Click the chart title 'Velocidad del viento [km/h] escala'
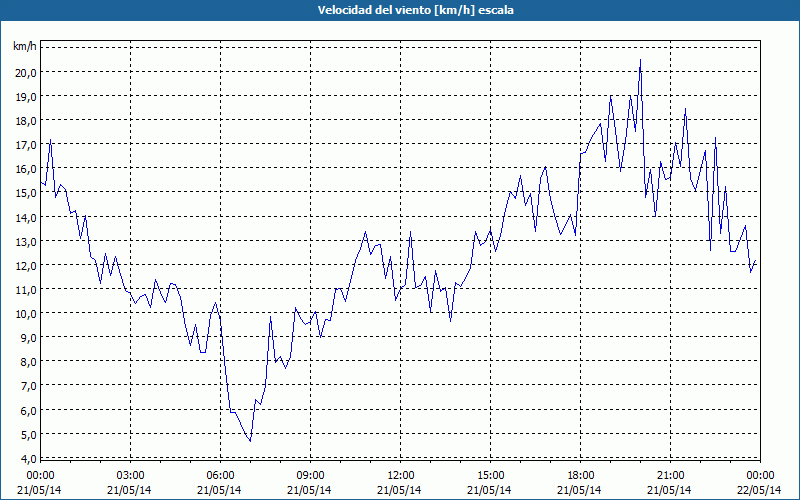This screenshot has height=500, width=800. [415, 10]
